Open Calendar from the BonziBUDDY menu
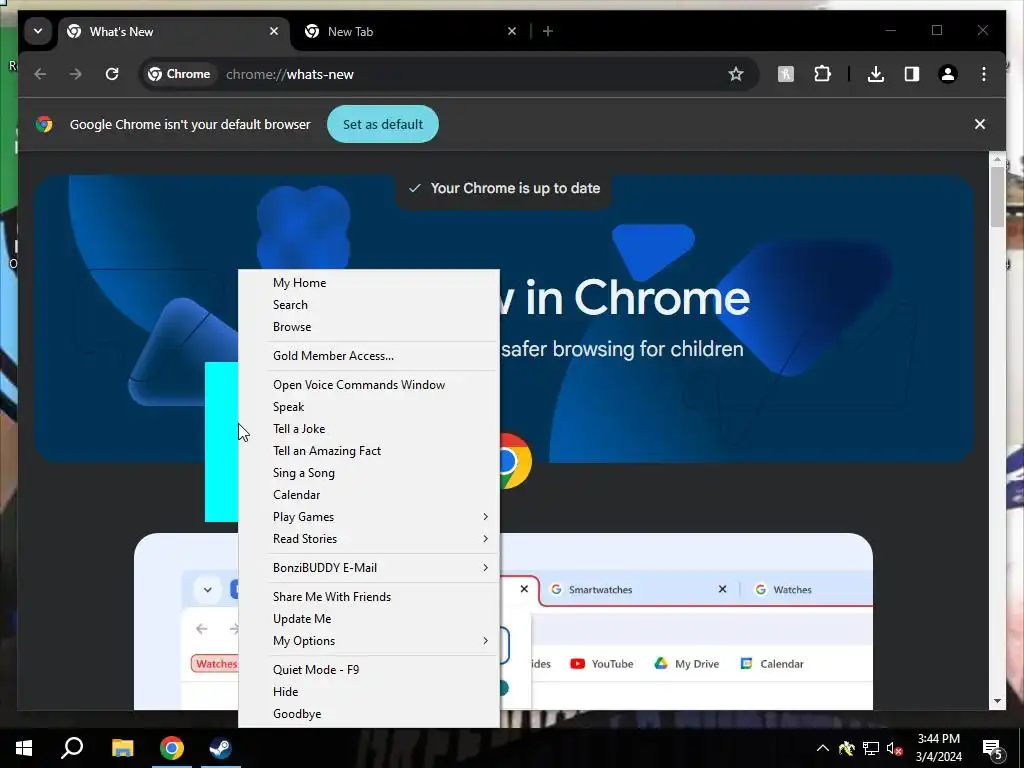This screenshot has width=1024, height=768. pos(369,495)
